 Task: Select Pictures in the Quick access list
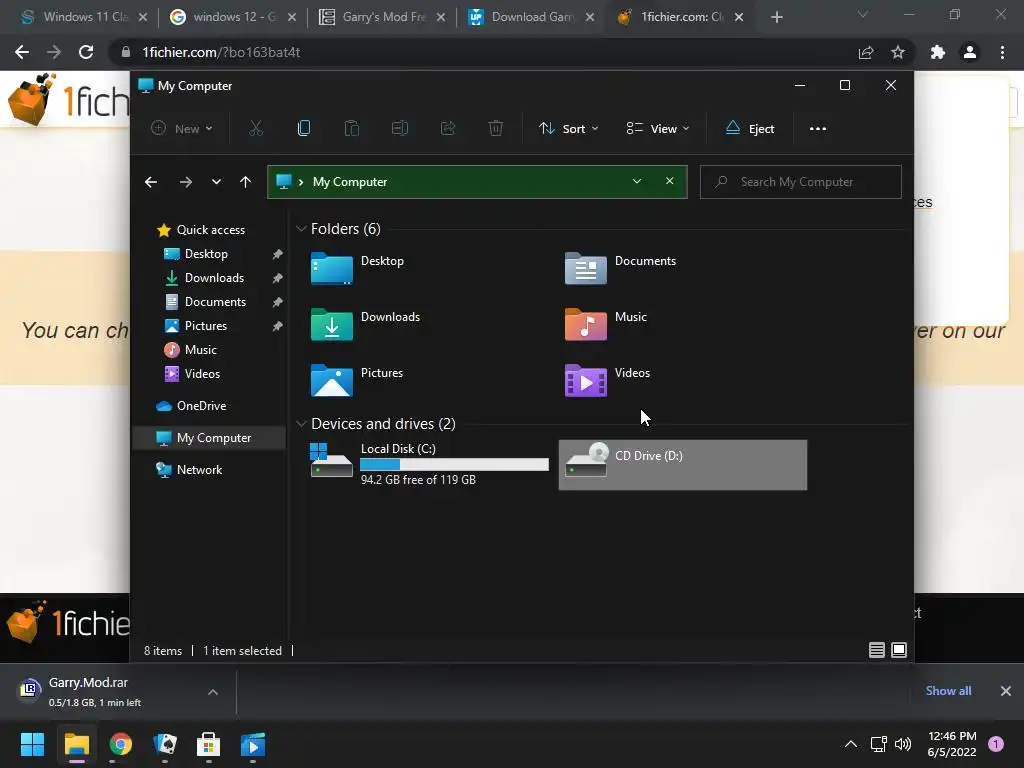(205, 326)
